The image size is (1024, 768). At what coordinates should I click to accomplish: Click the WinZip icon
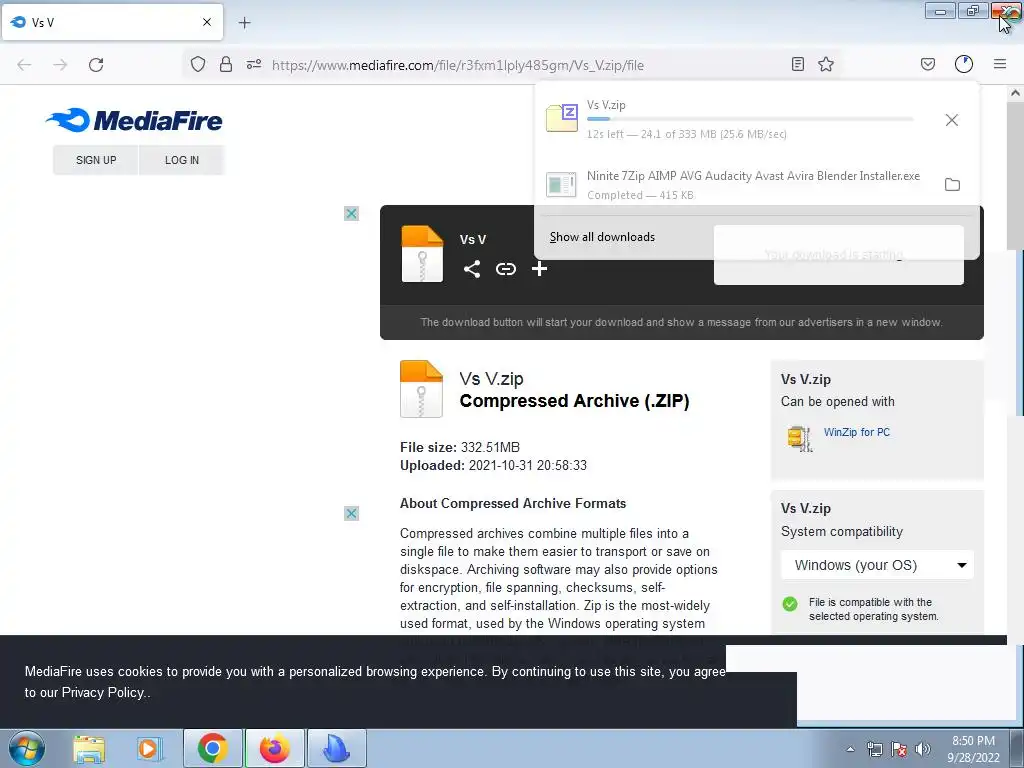[x=799, y=438]
